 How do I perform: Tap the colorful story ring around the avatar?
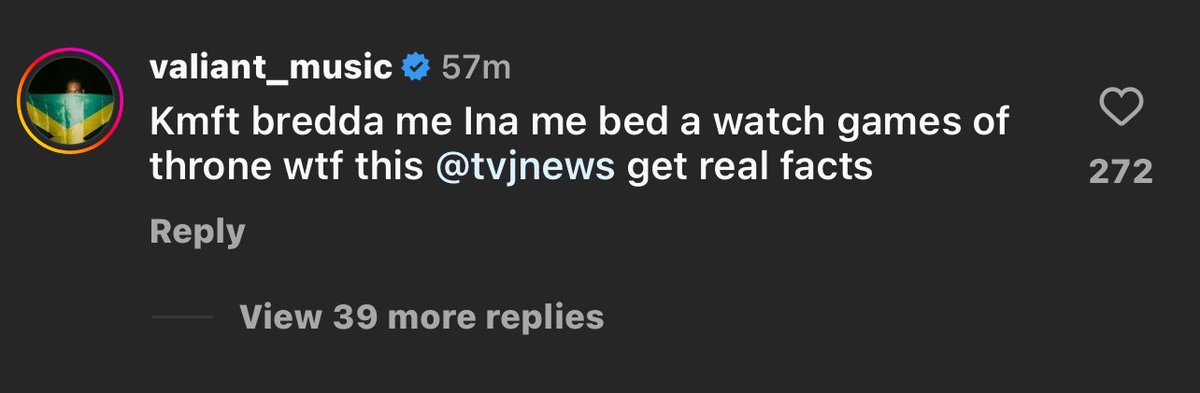[70, 101]
